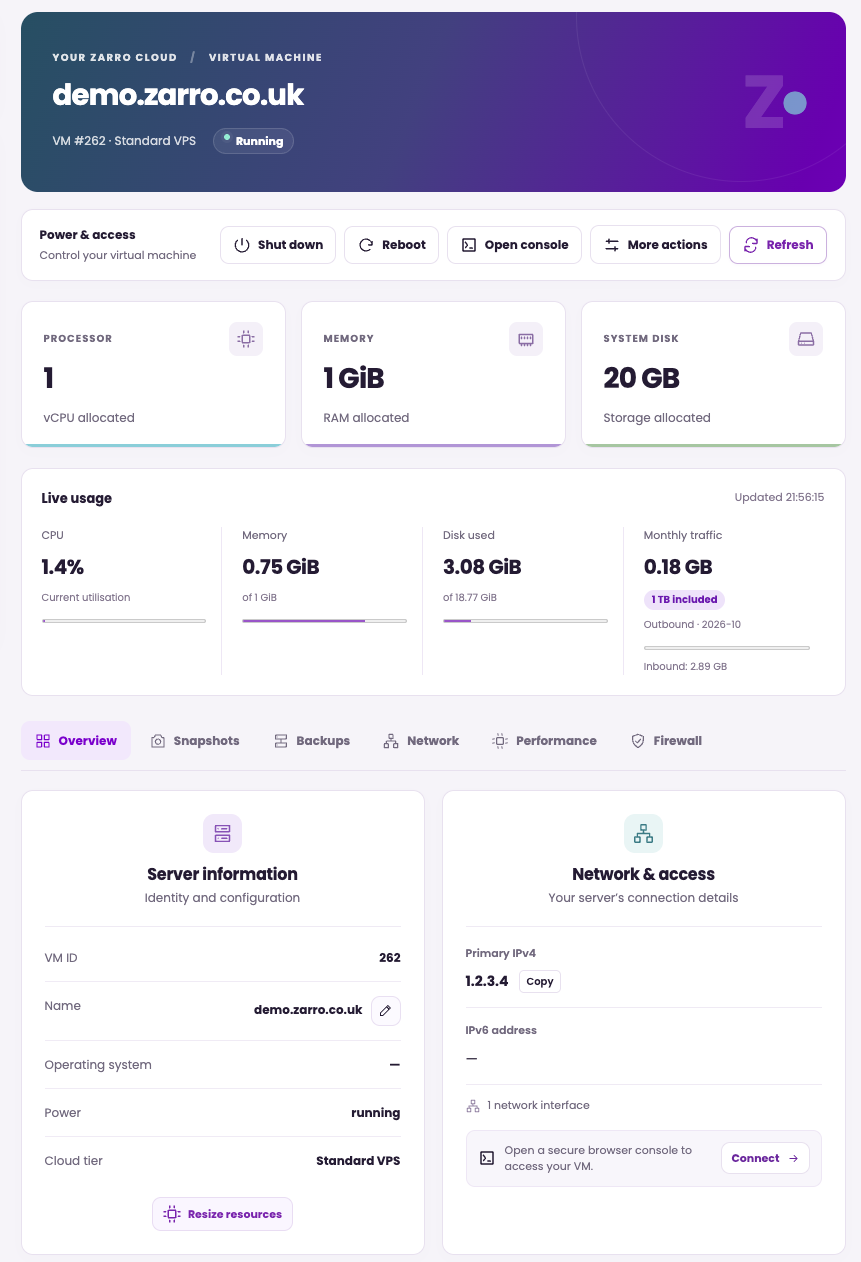
Task: Click the pencil icon to rename VM
Action: click(x=386, y=1011)
